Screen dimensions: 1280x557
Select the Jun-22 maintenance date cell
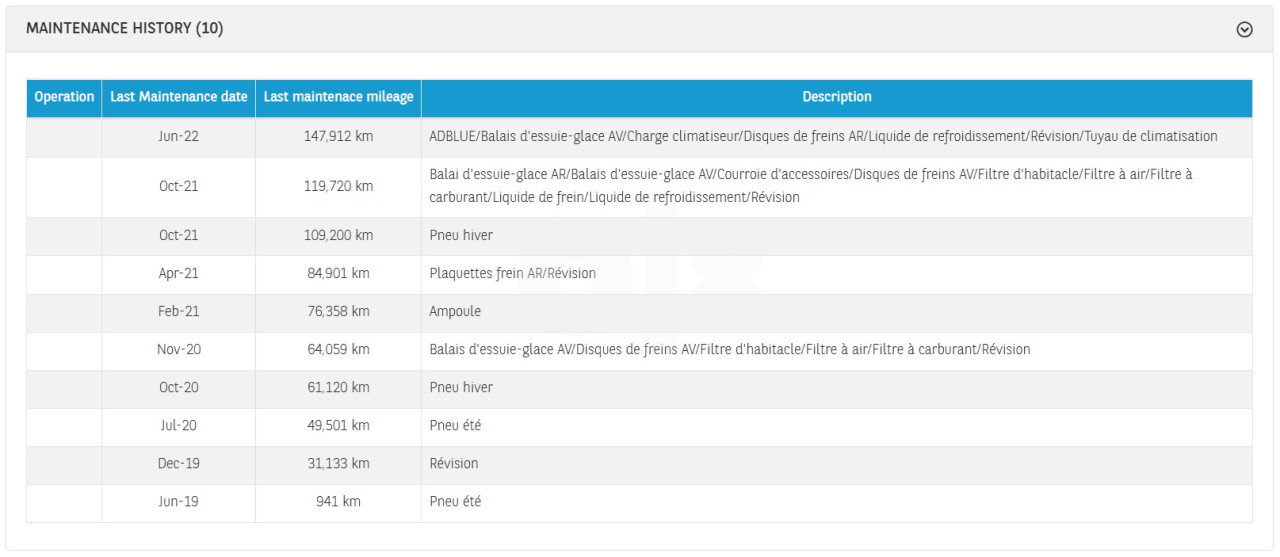178,136
